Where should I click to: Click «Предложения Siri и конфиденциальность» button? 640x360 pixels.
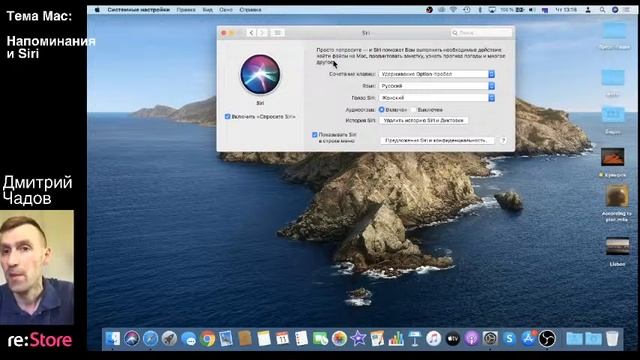click(437, 140)
